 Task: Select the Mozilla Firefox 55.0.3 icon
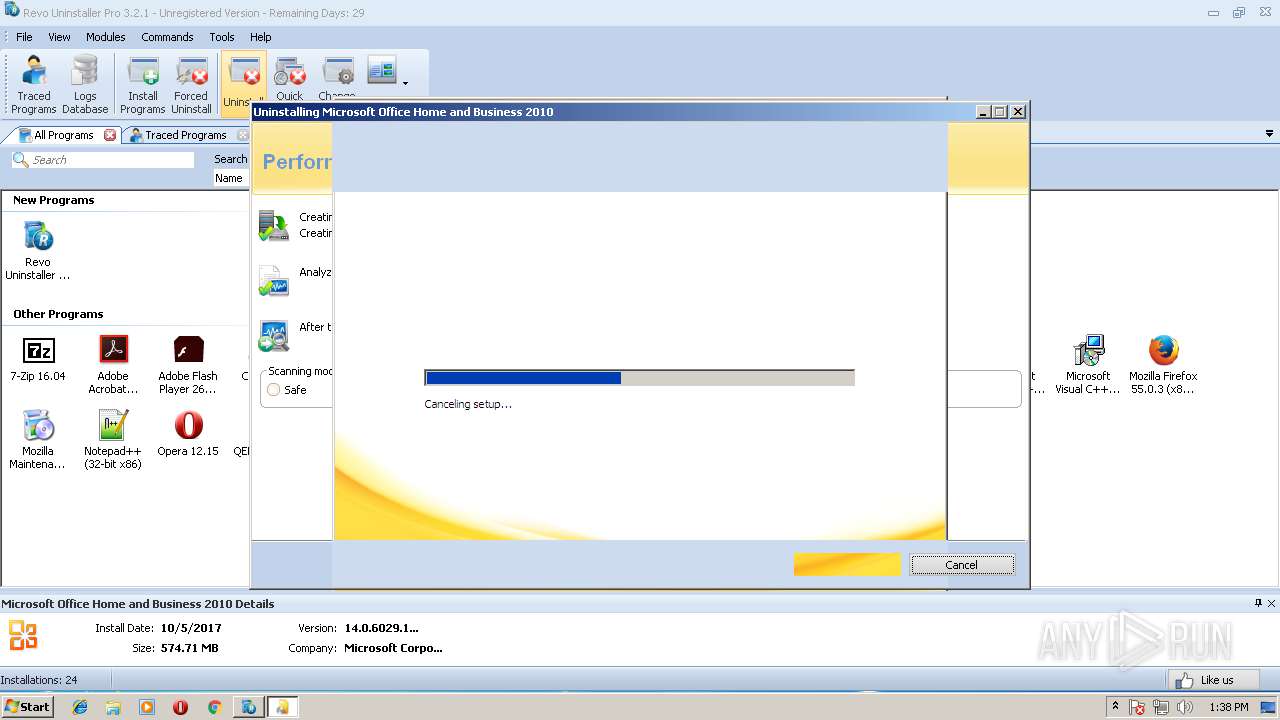coord(1163,365)
